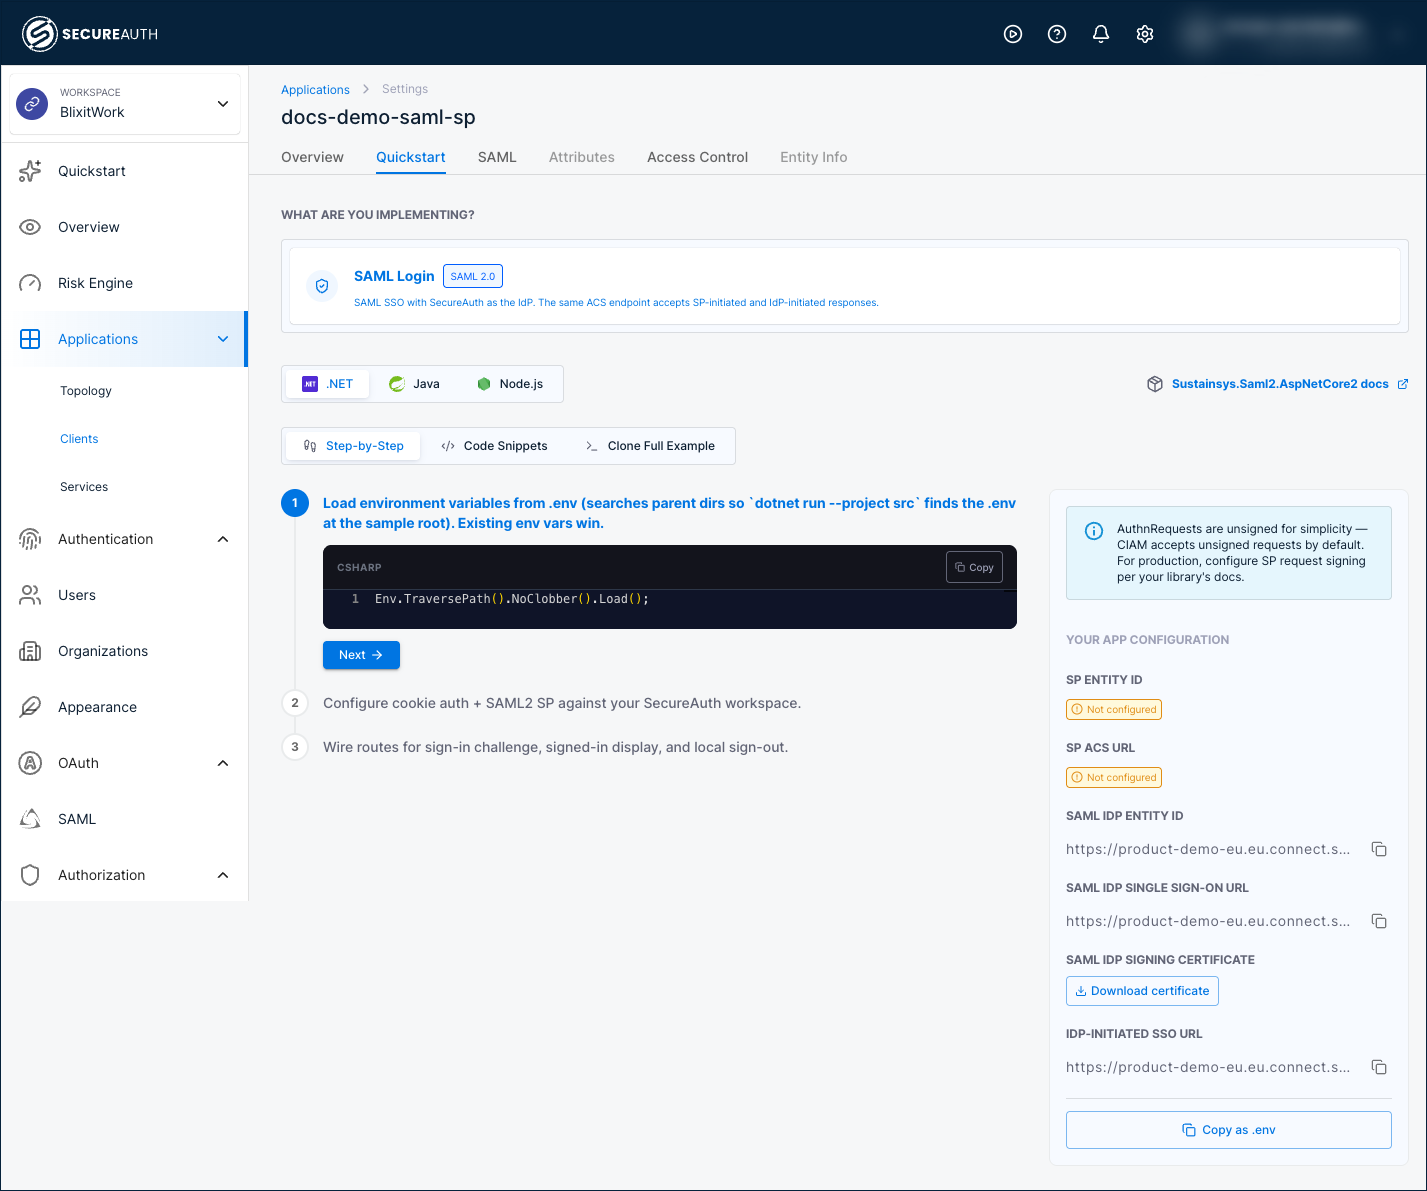The height and width of the screenshot is (1191, 1427).
Task: Switch to the Overview tab
Action: (312, 157)
